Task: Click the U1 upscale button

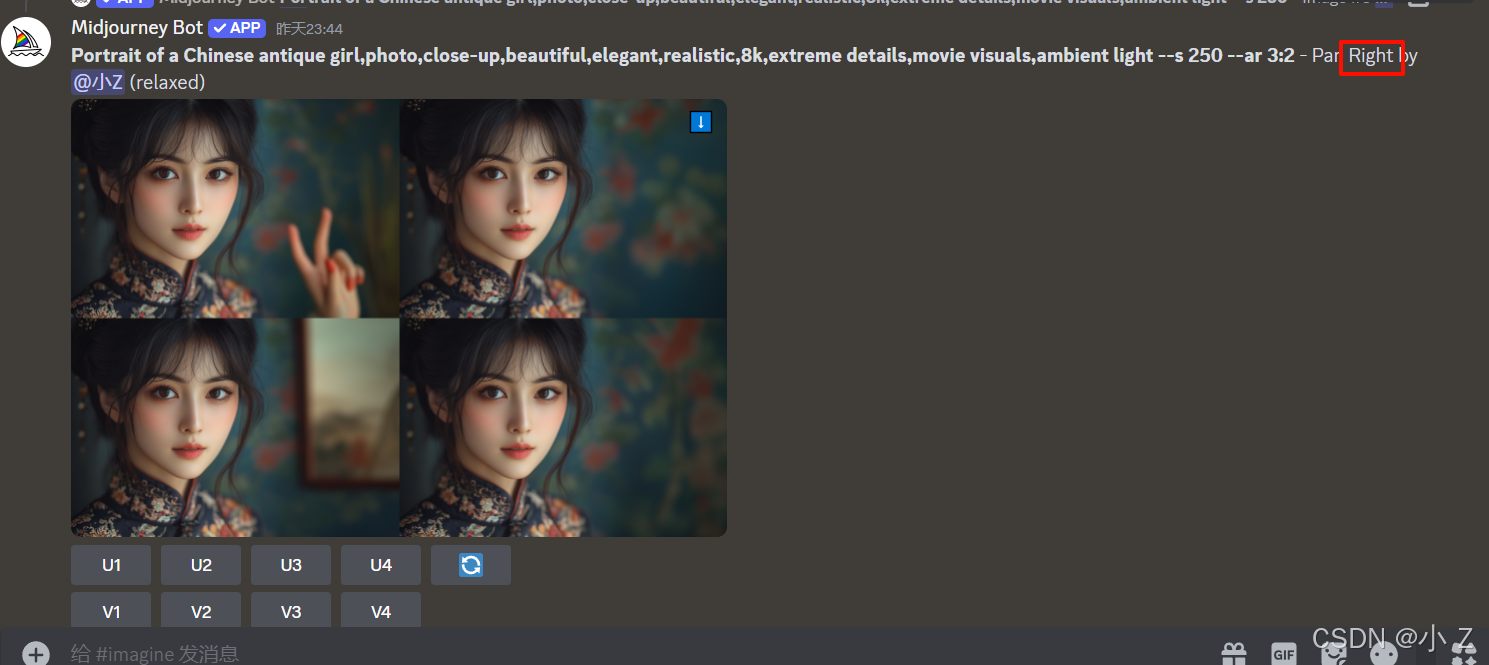Action: [x=111, y=565]
